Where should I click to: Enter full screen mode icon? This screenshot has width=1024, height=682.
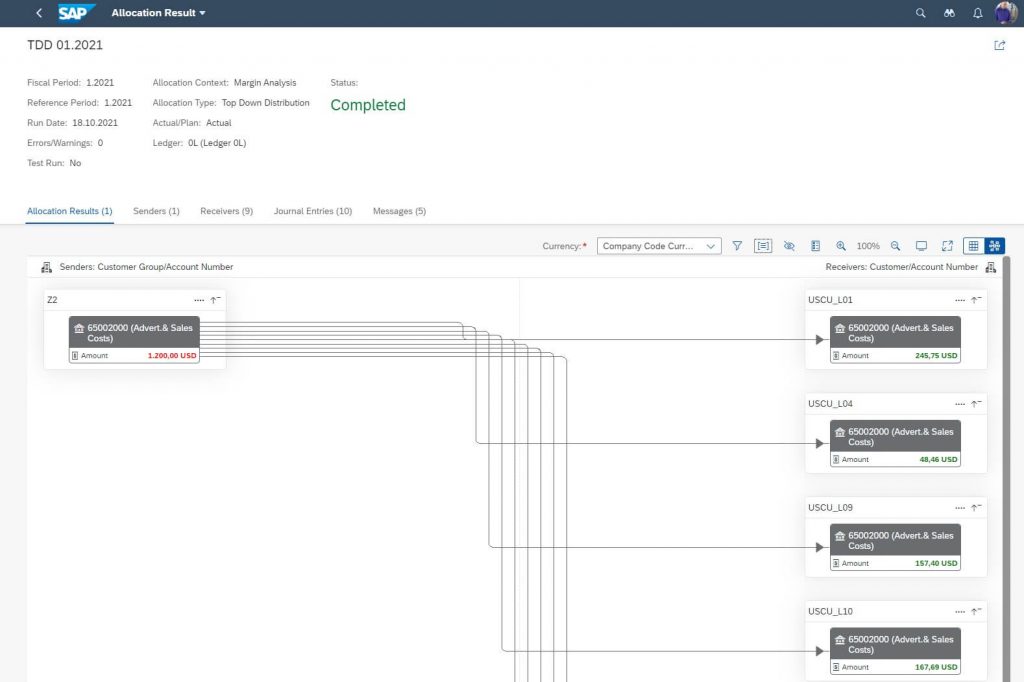[x=947, y=246]
